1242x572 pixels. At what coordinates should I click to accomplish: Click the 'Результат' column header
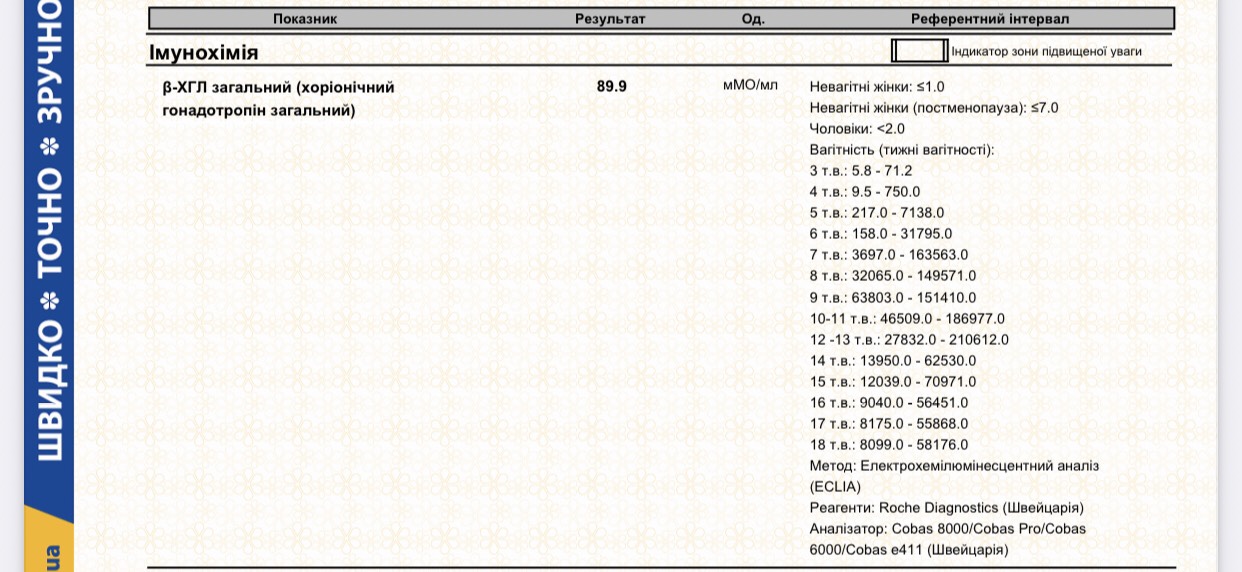coord(610,19)
